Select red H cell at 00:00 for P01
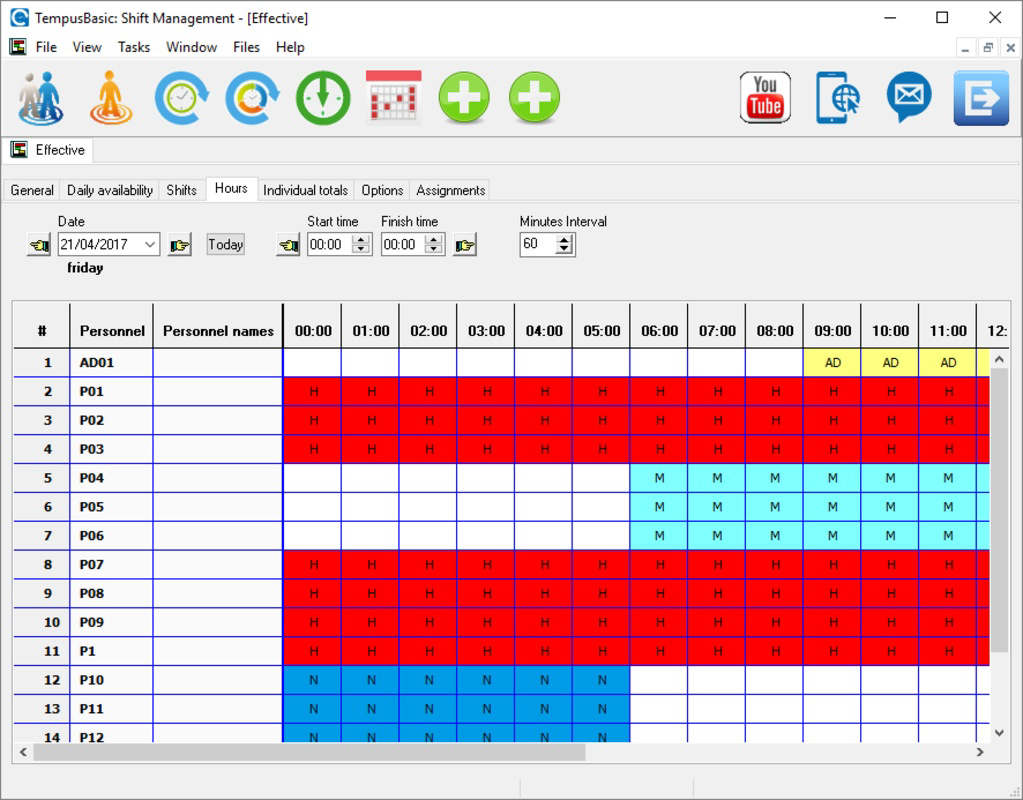This screenshot has width=1023, height=800. tap(313, 392)
